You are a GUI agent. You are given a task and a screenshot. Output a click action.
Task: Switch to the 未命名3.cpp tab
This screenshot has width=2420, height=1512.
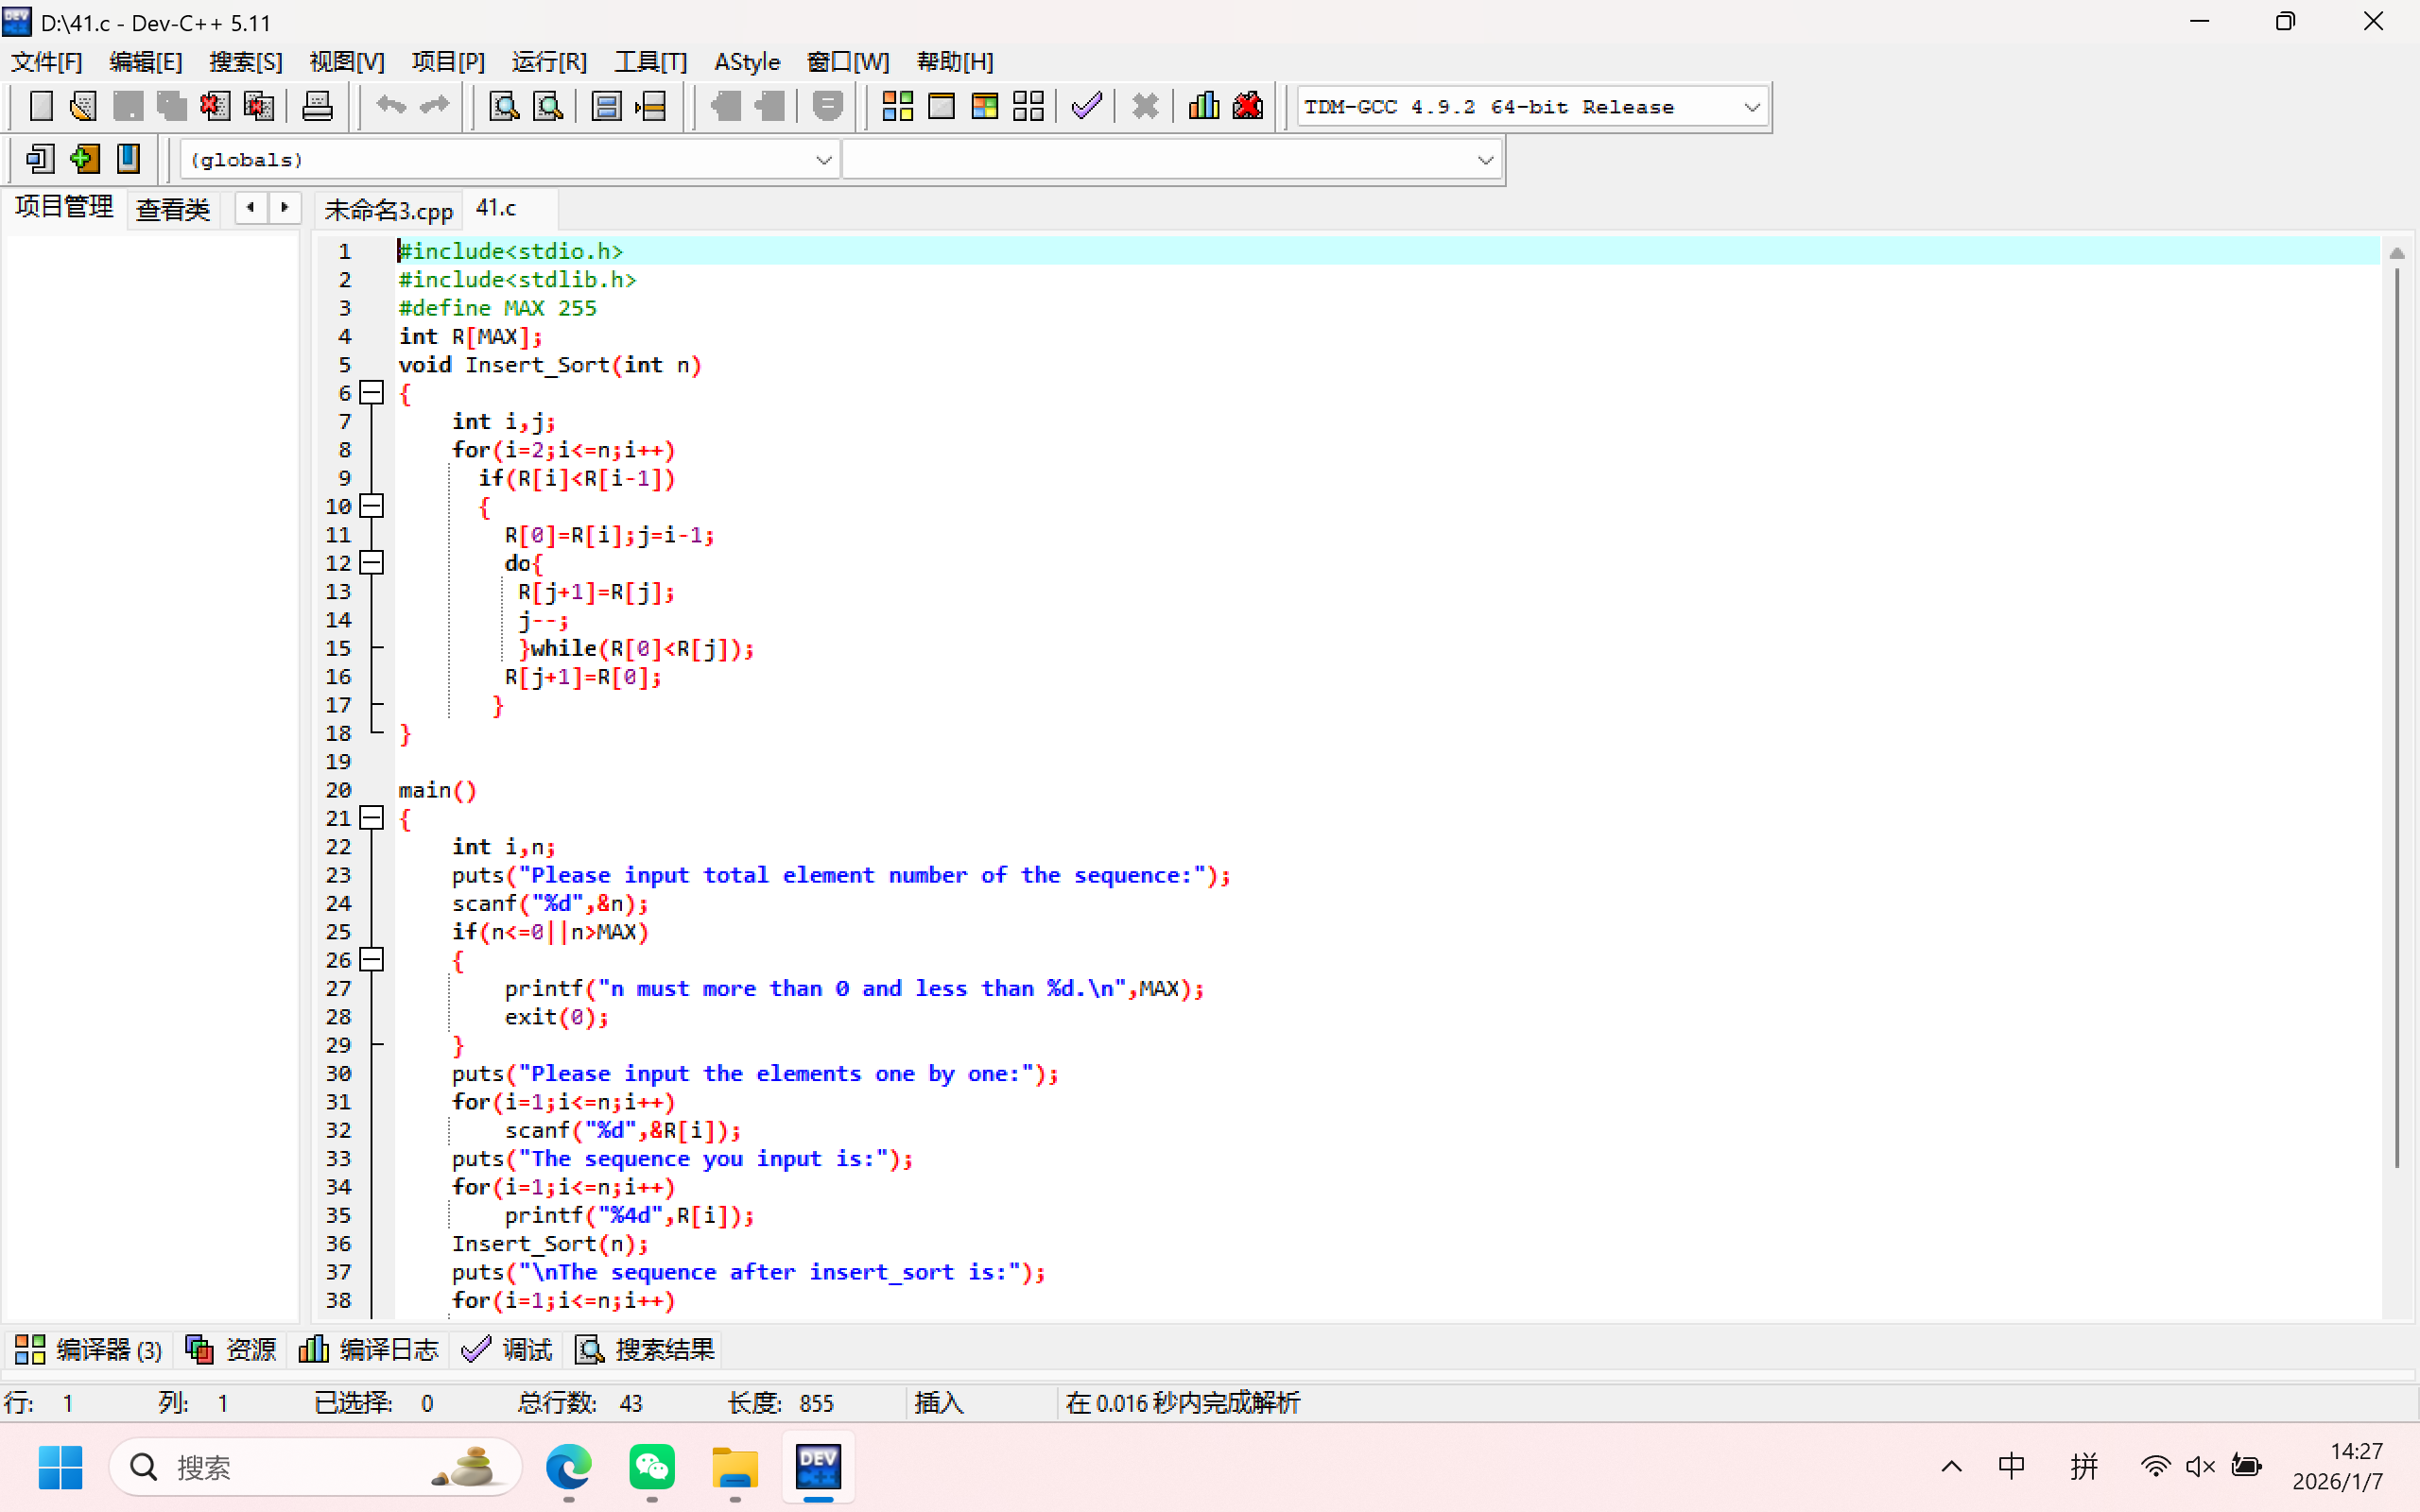coord(388,210)
